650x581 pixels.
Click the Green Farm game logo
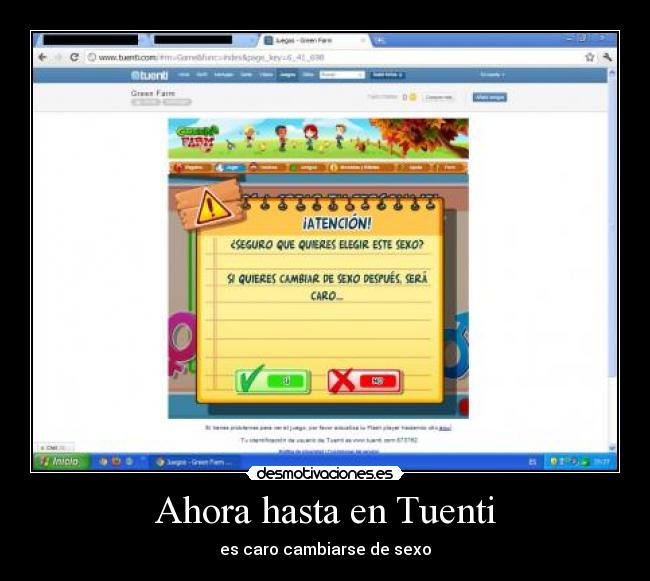196,137
